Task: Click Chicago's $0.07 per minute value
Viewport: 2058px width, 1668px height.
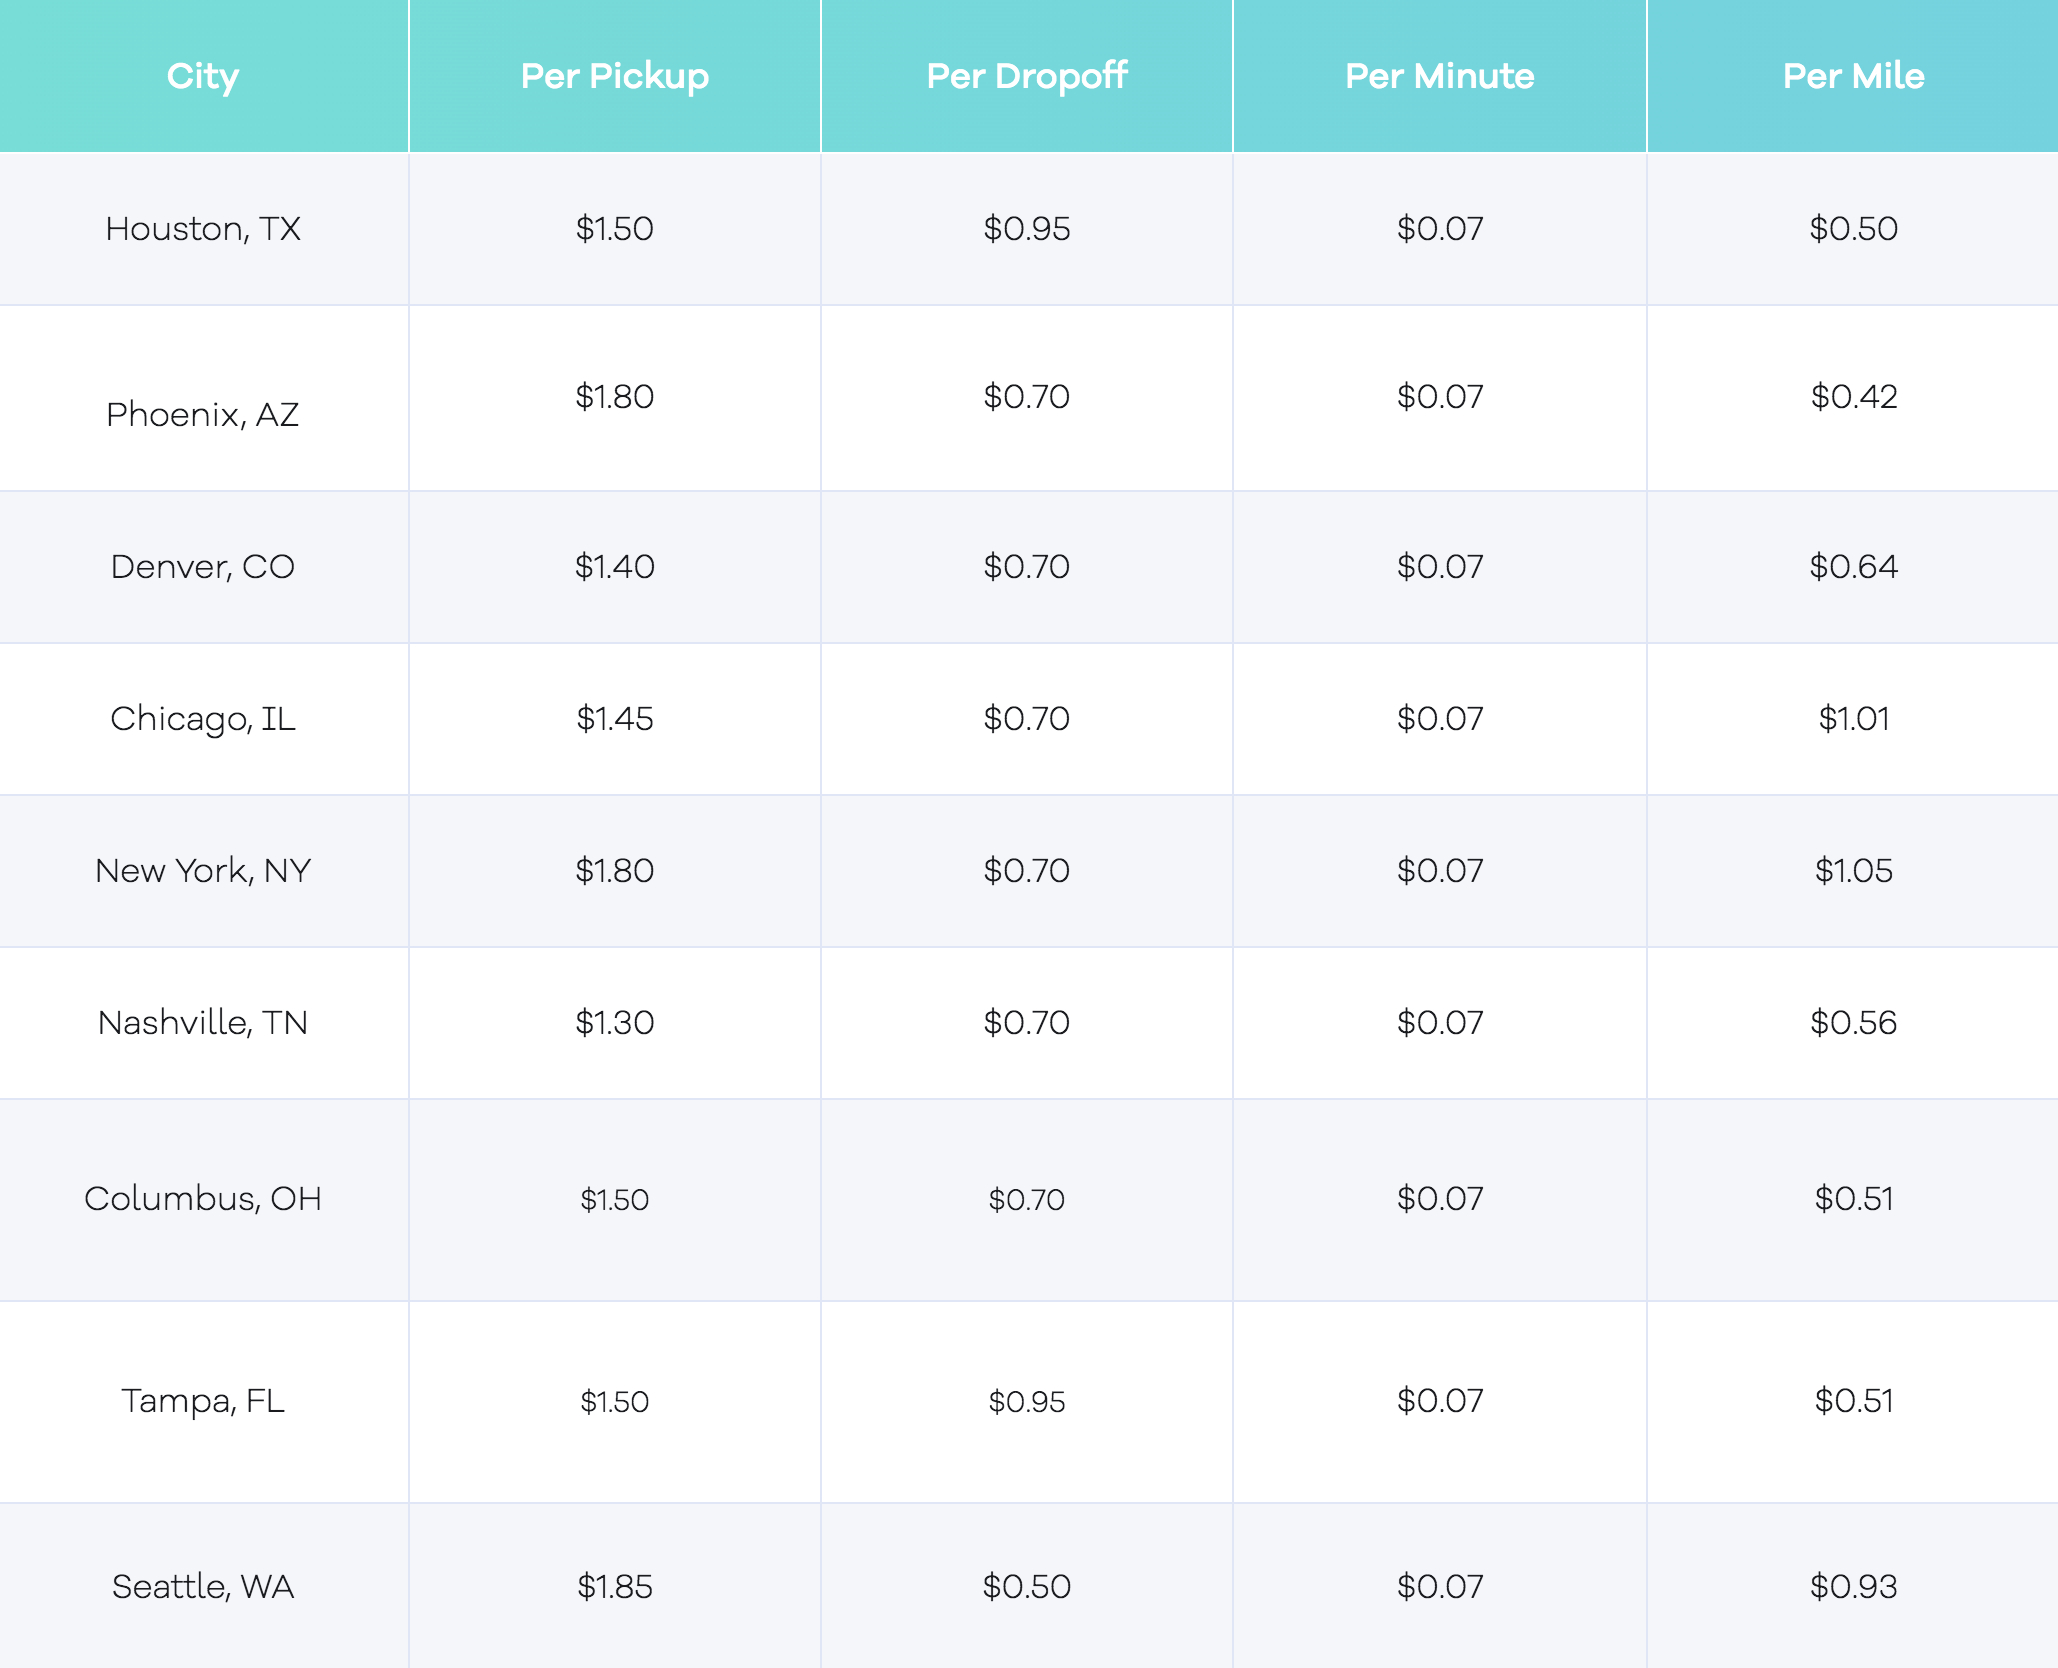Action: [x=1440, y=719]
